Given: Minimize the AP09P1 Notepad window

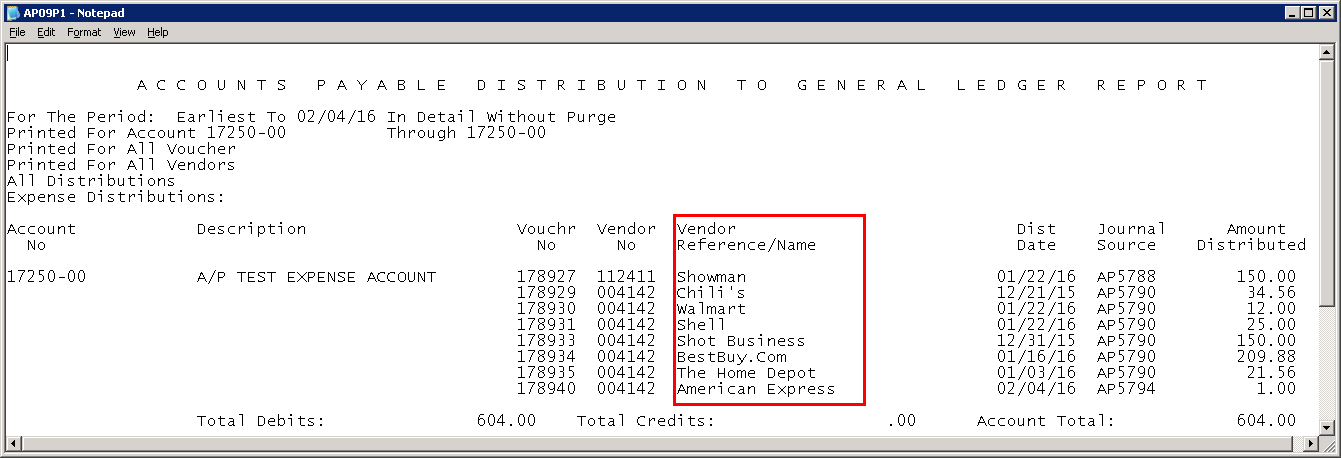Looking at the screenshot, I should point(1293,12).
